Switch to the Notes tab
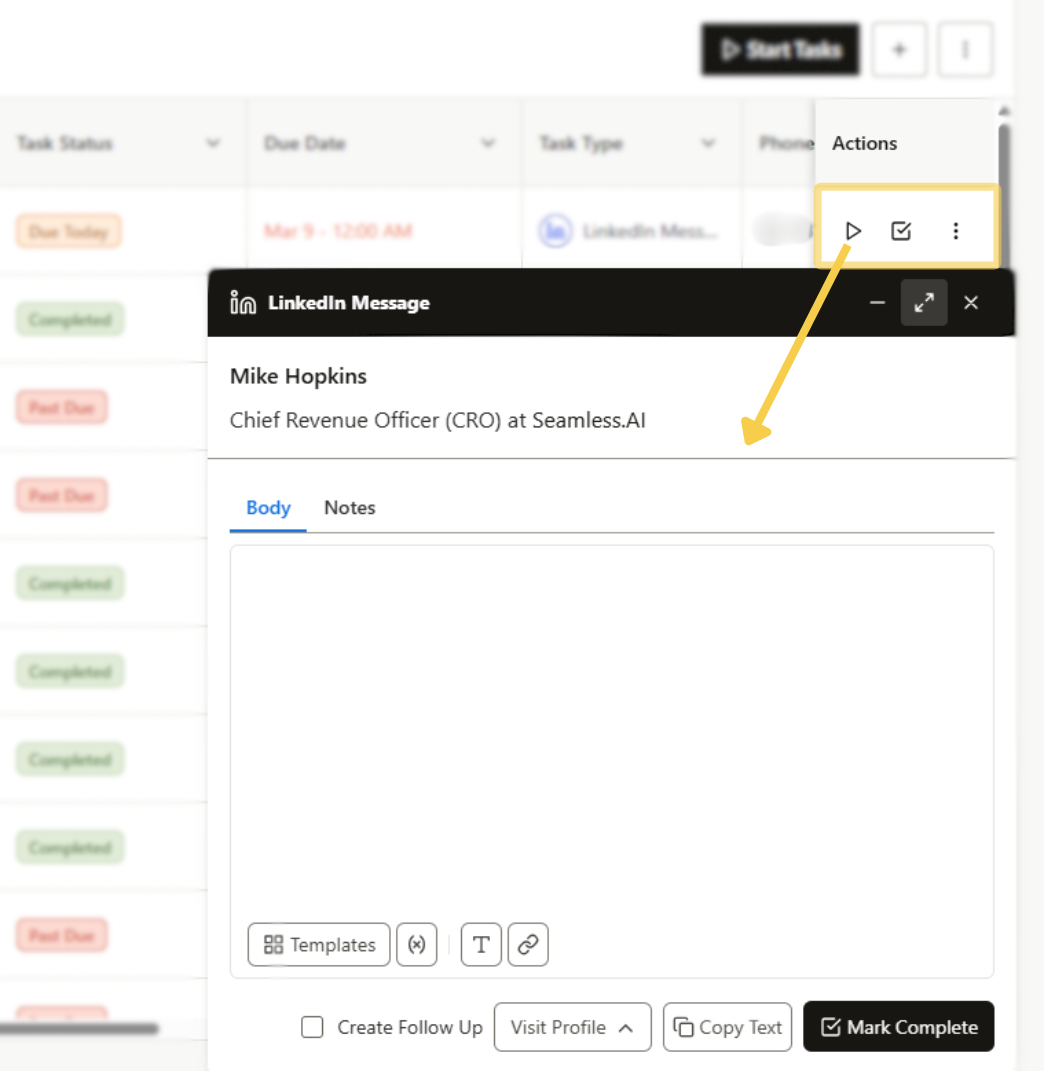The width and height of the screenshot is (1044, 1071). point(349,508)
